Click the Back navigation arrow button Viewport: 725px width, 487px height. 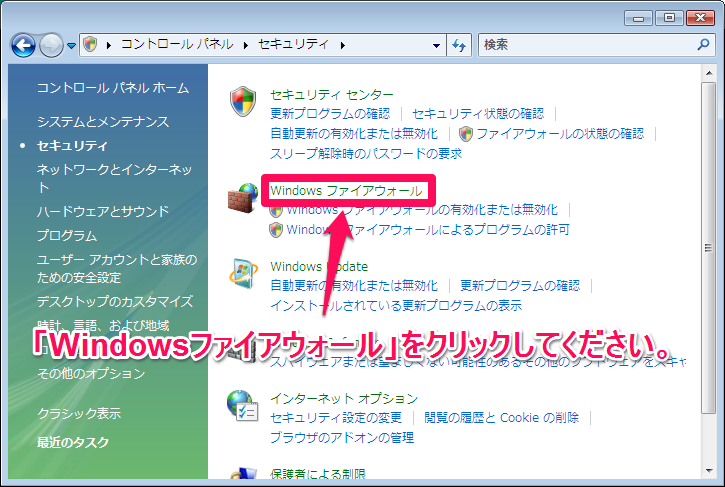point(23,45)
